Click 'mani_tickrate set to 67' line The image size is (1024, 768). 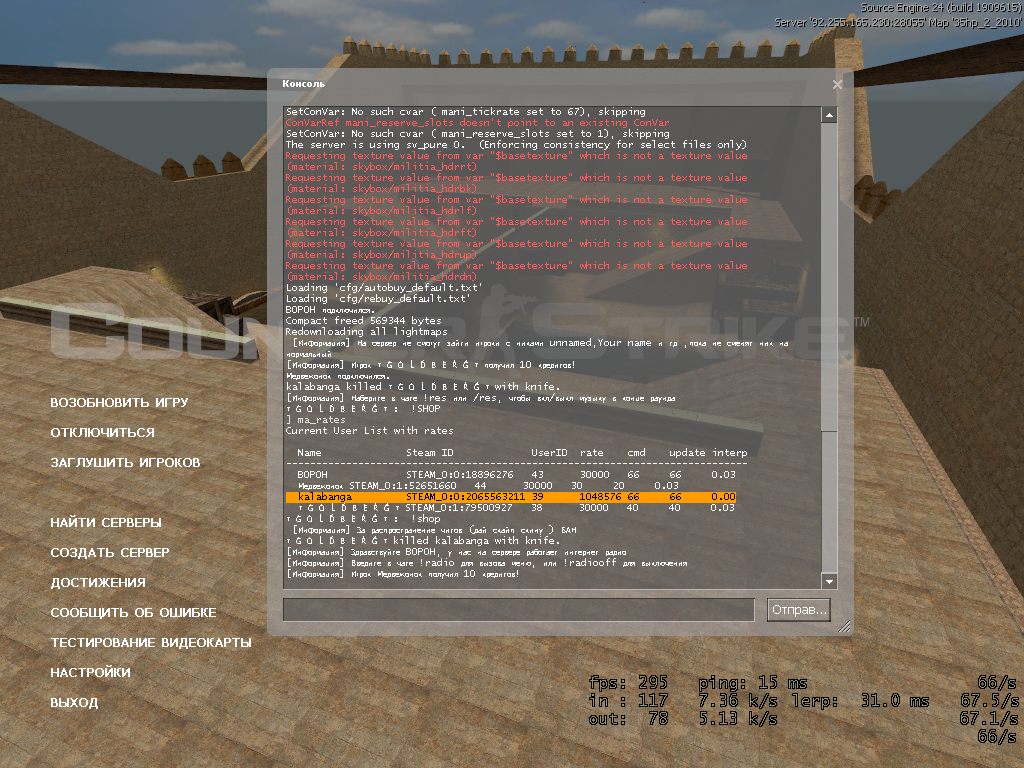(x=466, y=112)
